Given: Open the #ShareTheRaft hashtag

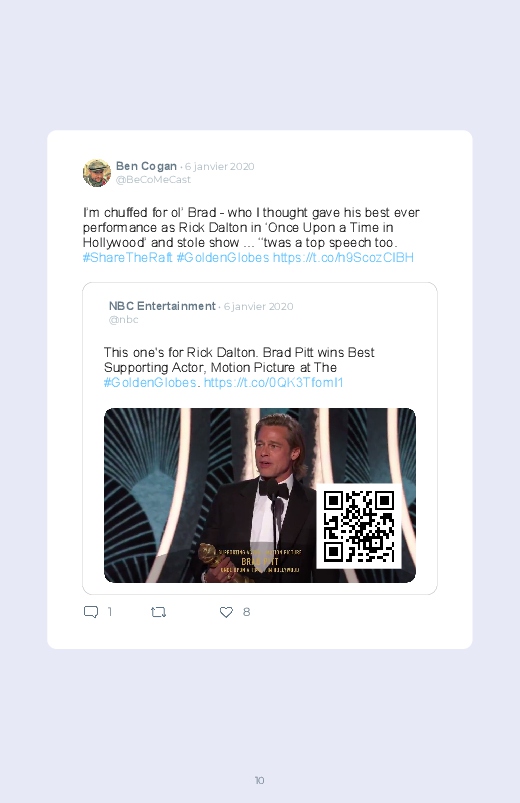Looking at the screenshot, I should tap(128, 257).
